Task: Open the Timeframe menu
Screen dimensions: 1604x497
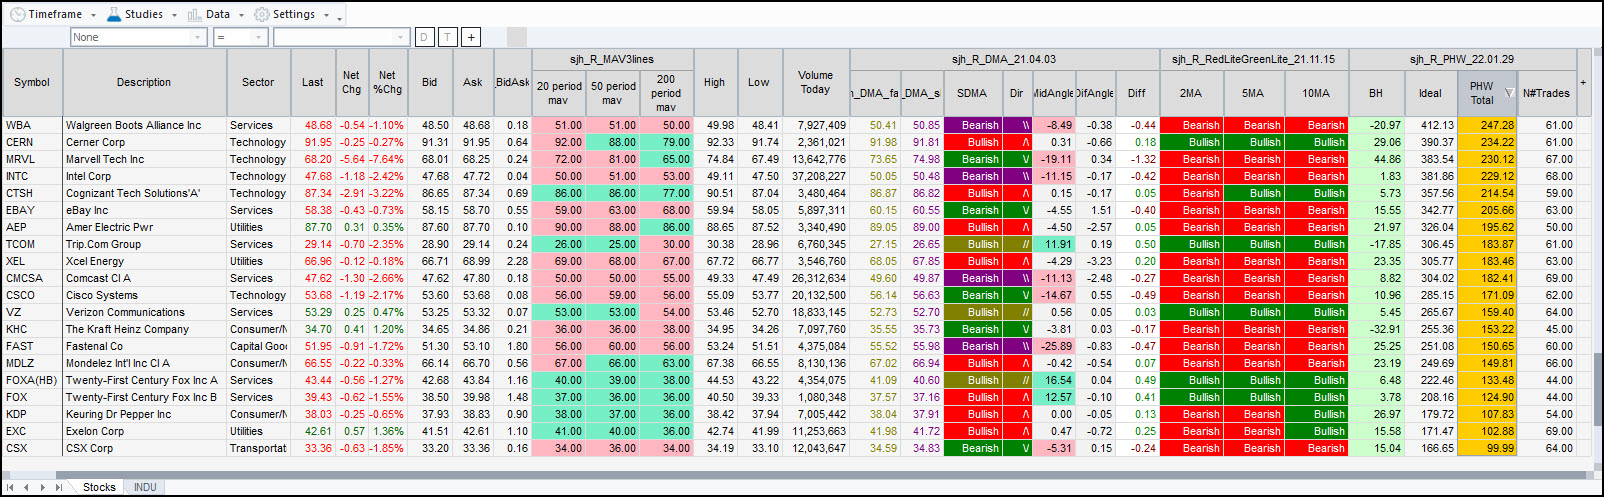Action: pos(55,14)
